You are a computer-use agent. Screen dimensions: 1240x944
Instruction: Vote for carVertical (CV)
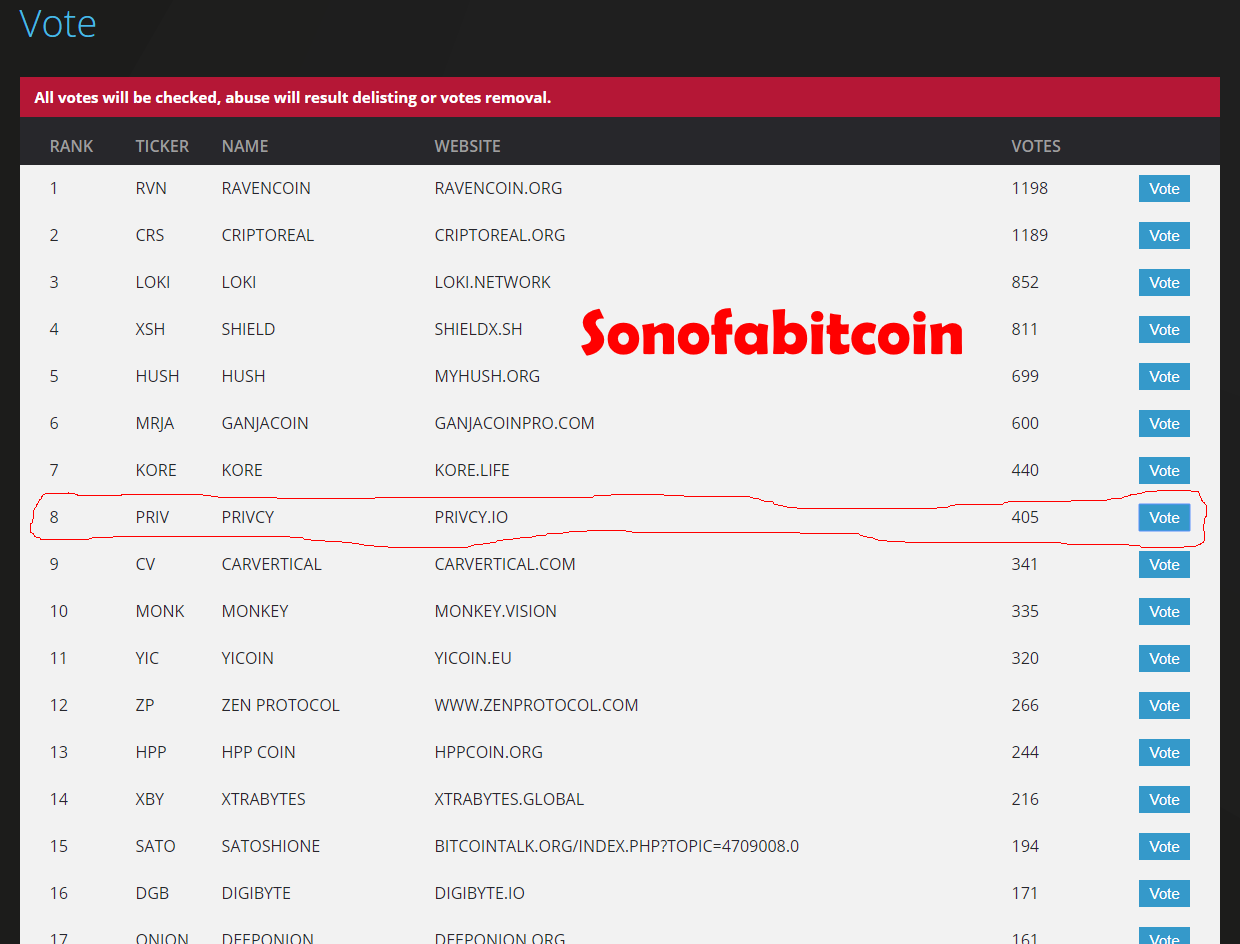tap(1164, 565)
